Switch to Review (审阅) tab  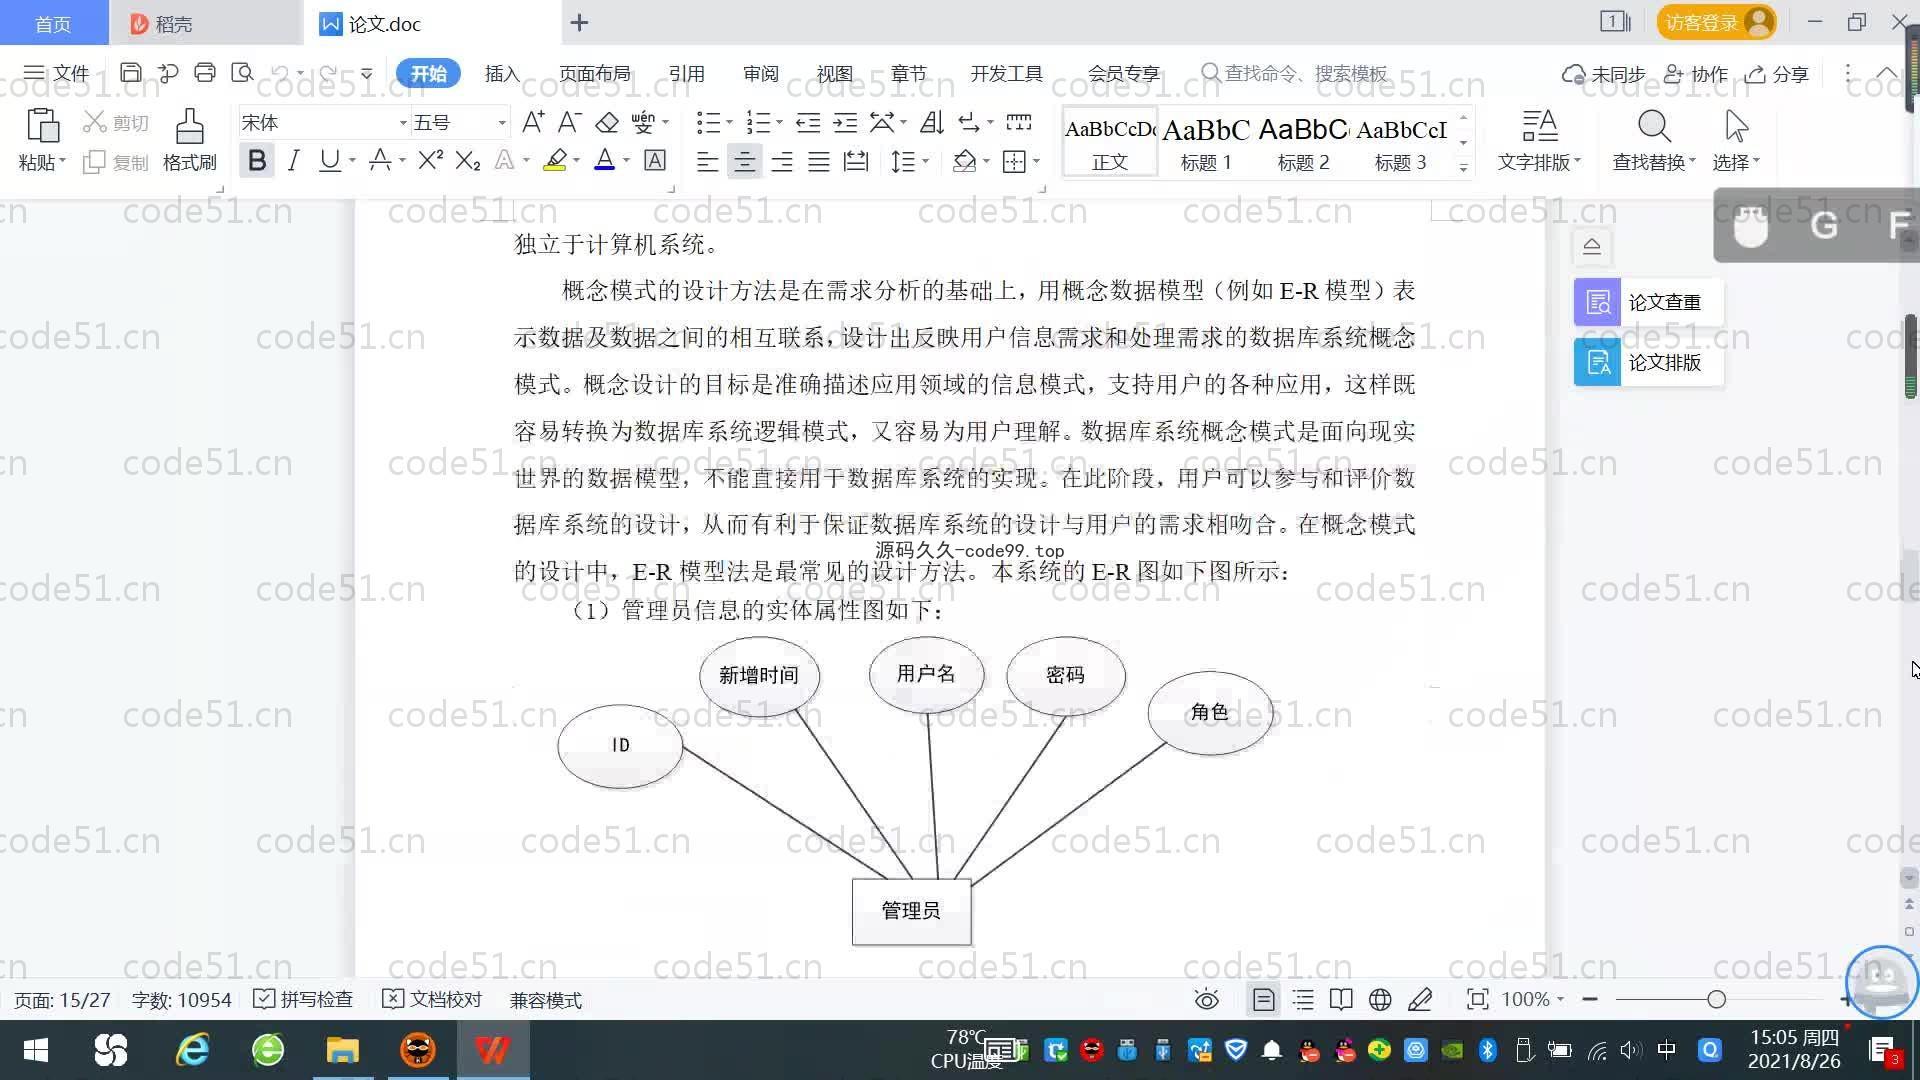coord(760,73)
